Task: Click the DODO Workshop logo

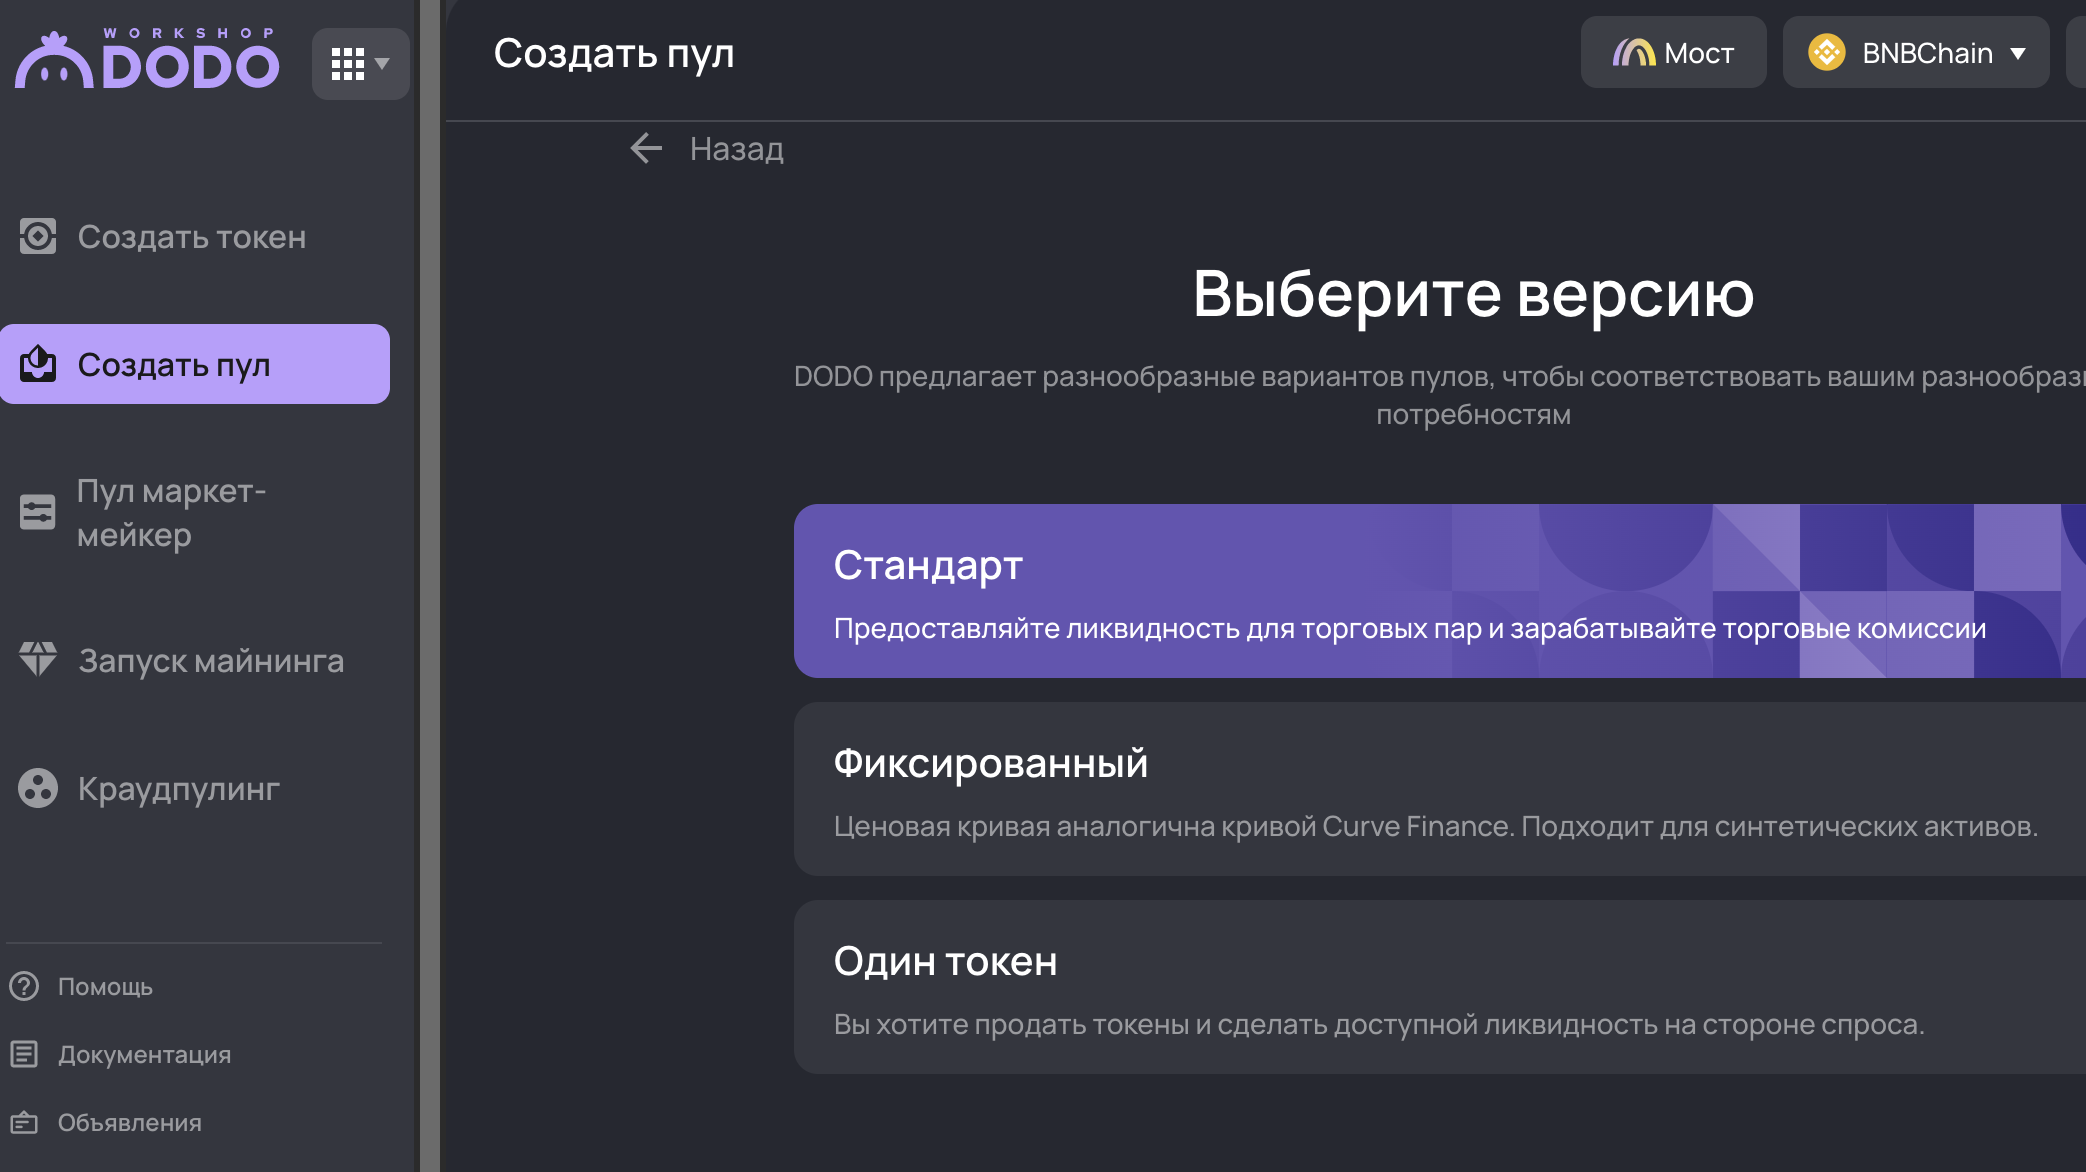Action: pos(147,59)
